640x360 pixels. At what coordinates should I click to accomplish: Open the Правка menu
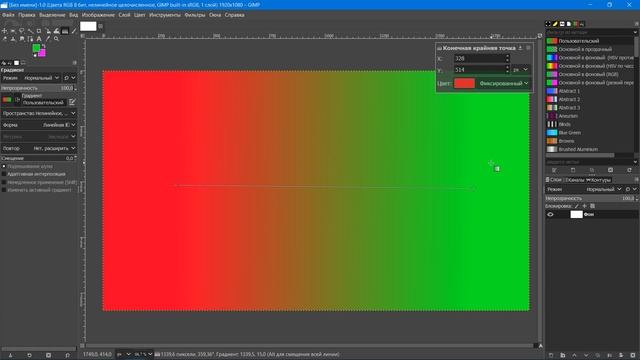(27, 15)
